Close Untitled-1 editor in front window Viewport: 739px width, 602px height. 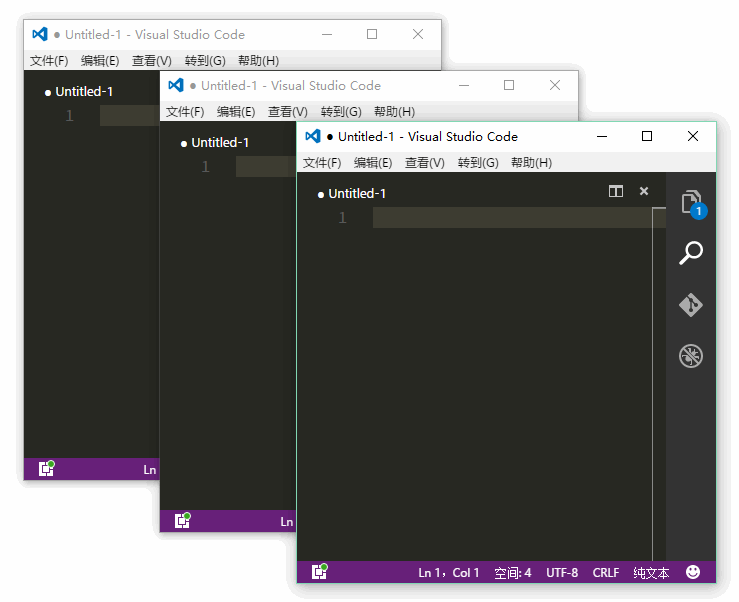644,191
